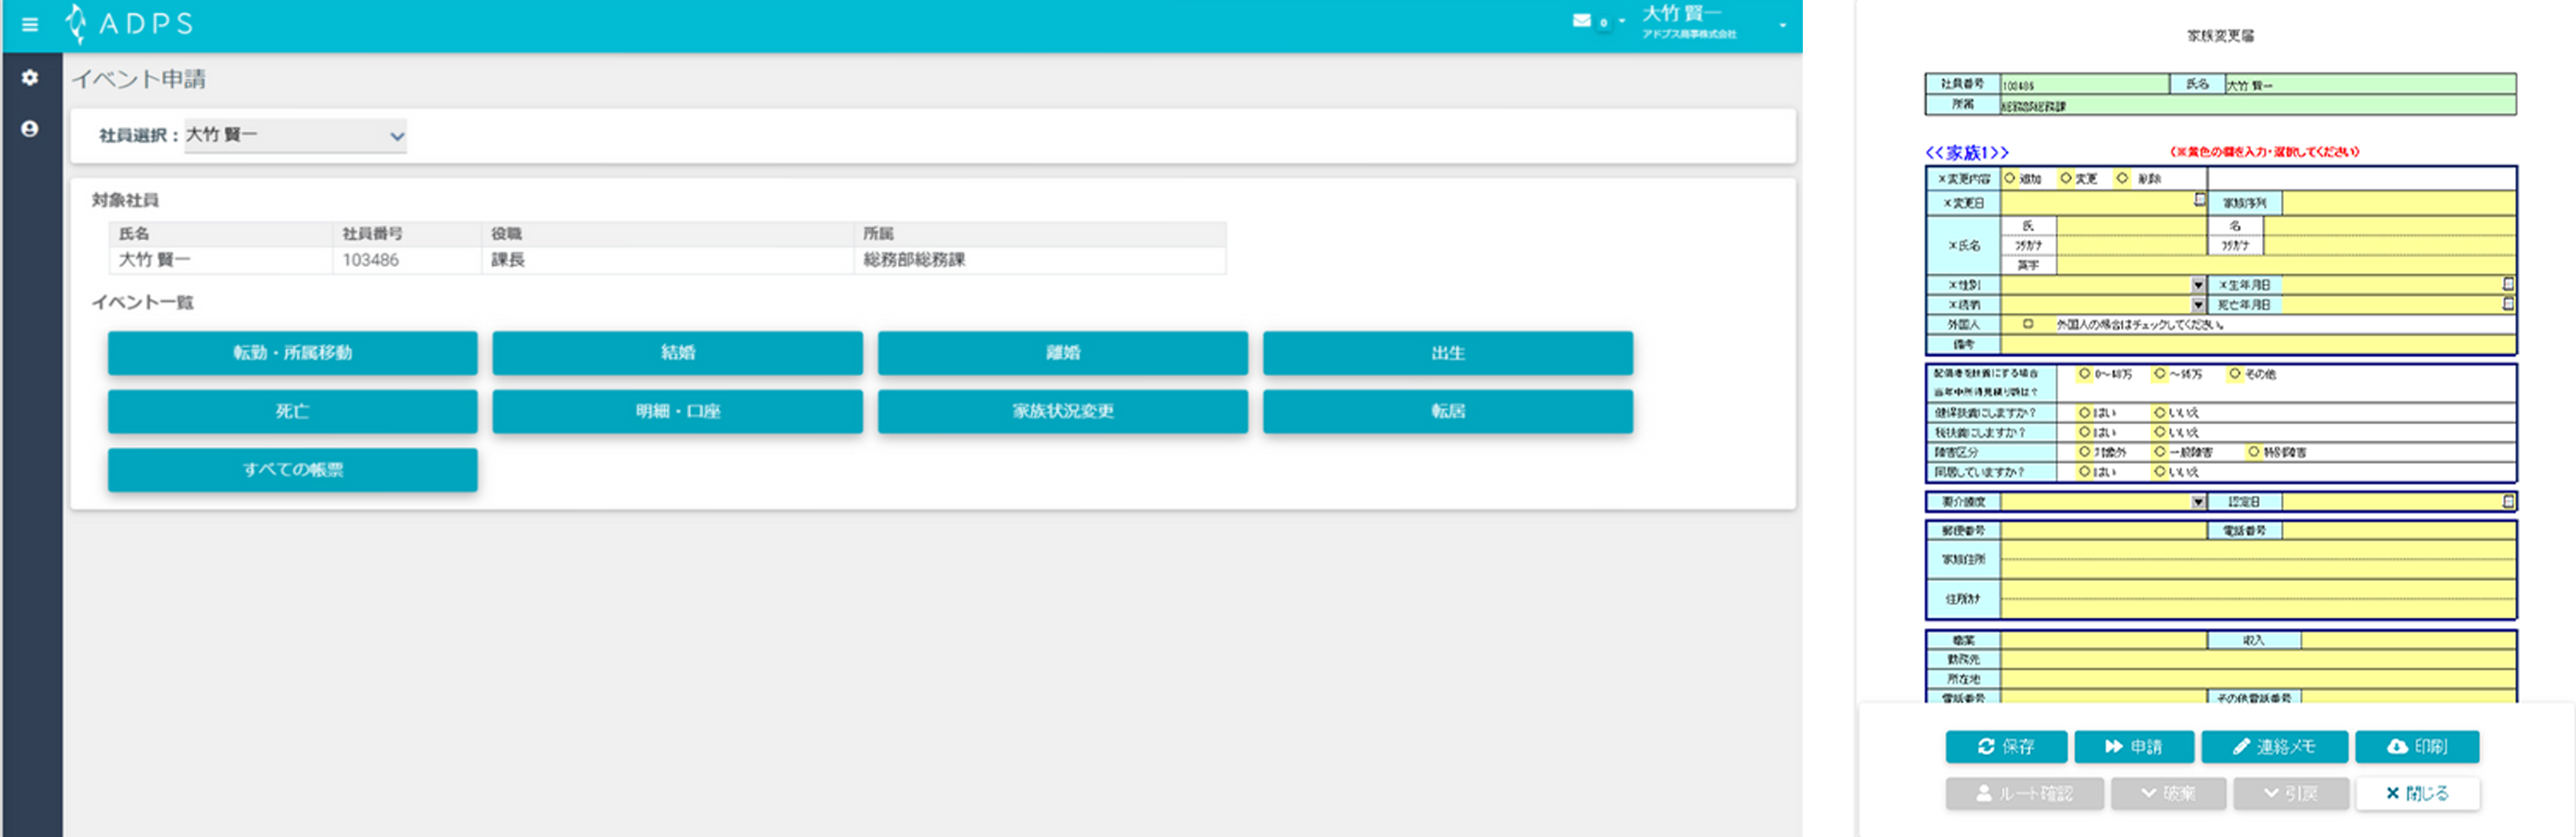The width and height of the screenshot is (2576, 837).
Task: Click the ADPS logo
Action: pyautogui.click(x=129, y=23)
